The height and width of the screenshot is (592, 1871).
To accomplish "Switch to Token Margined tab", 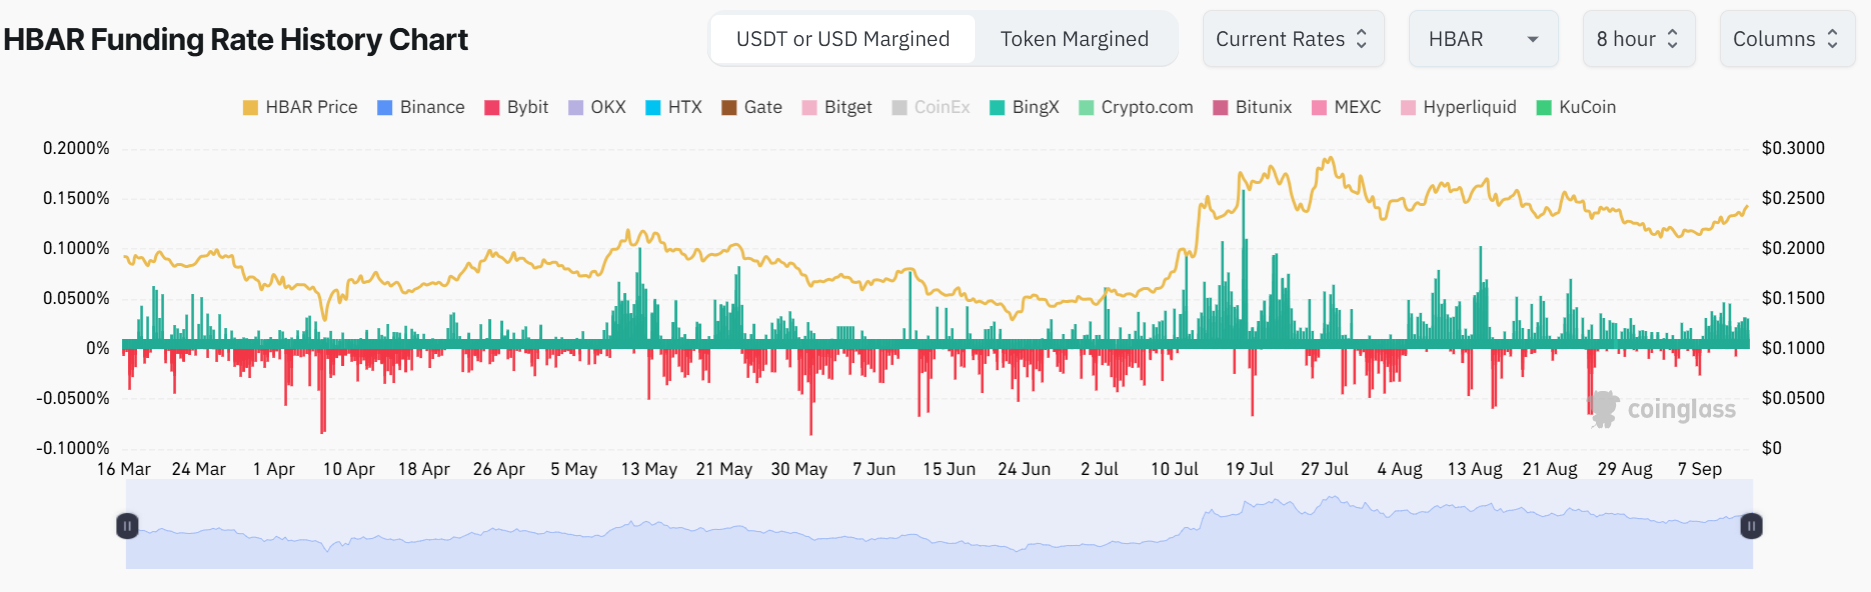I will (1074, 39).
